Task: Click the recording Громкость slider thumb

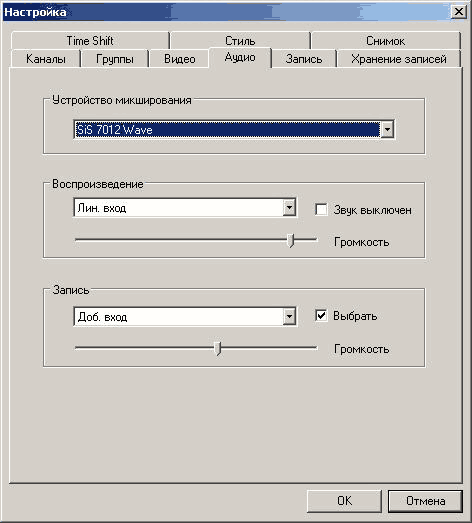Action: [217, 348]
